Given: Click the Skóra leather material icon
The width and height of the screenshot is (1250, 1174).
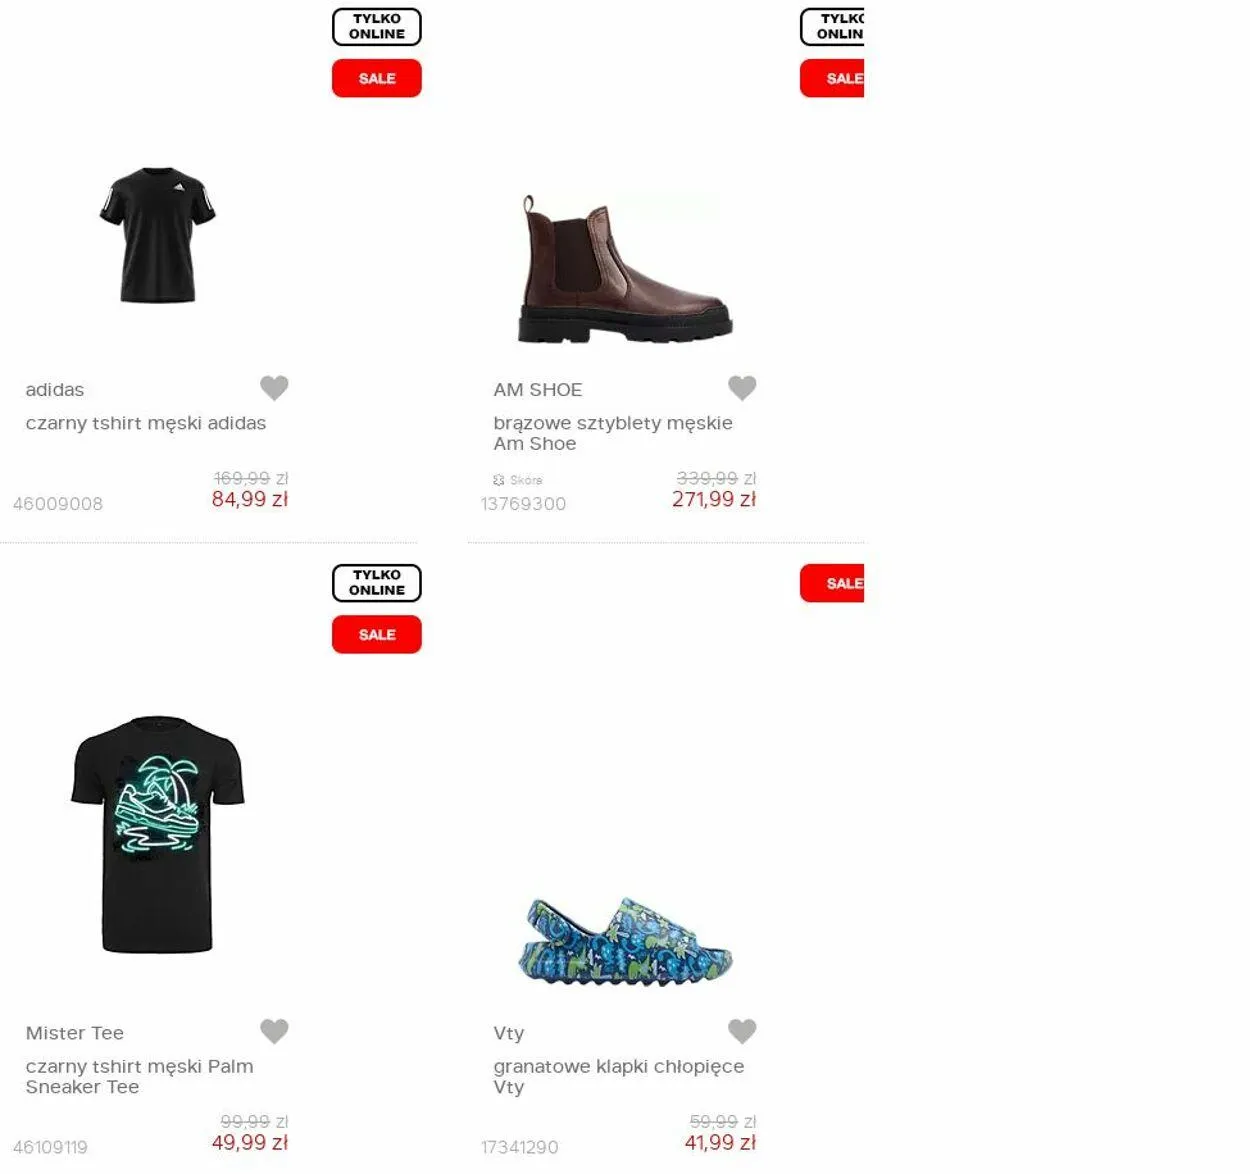Looking at the screenshot, I should click(499, 480).
